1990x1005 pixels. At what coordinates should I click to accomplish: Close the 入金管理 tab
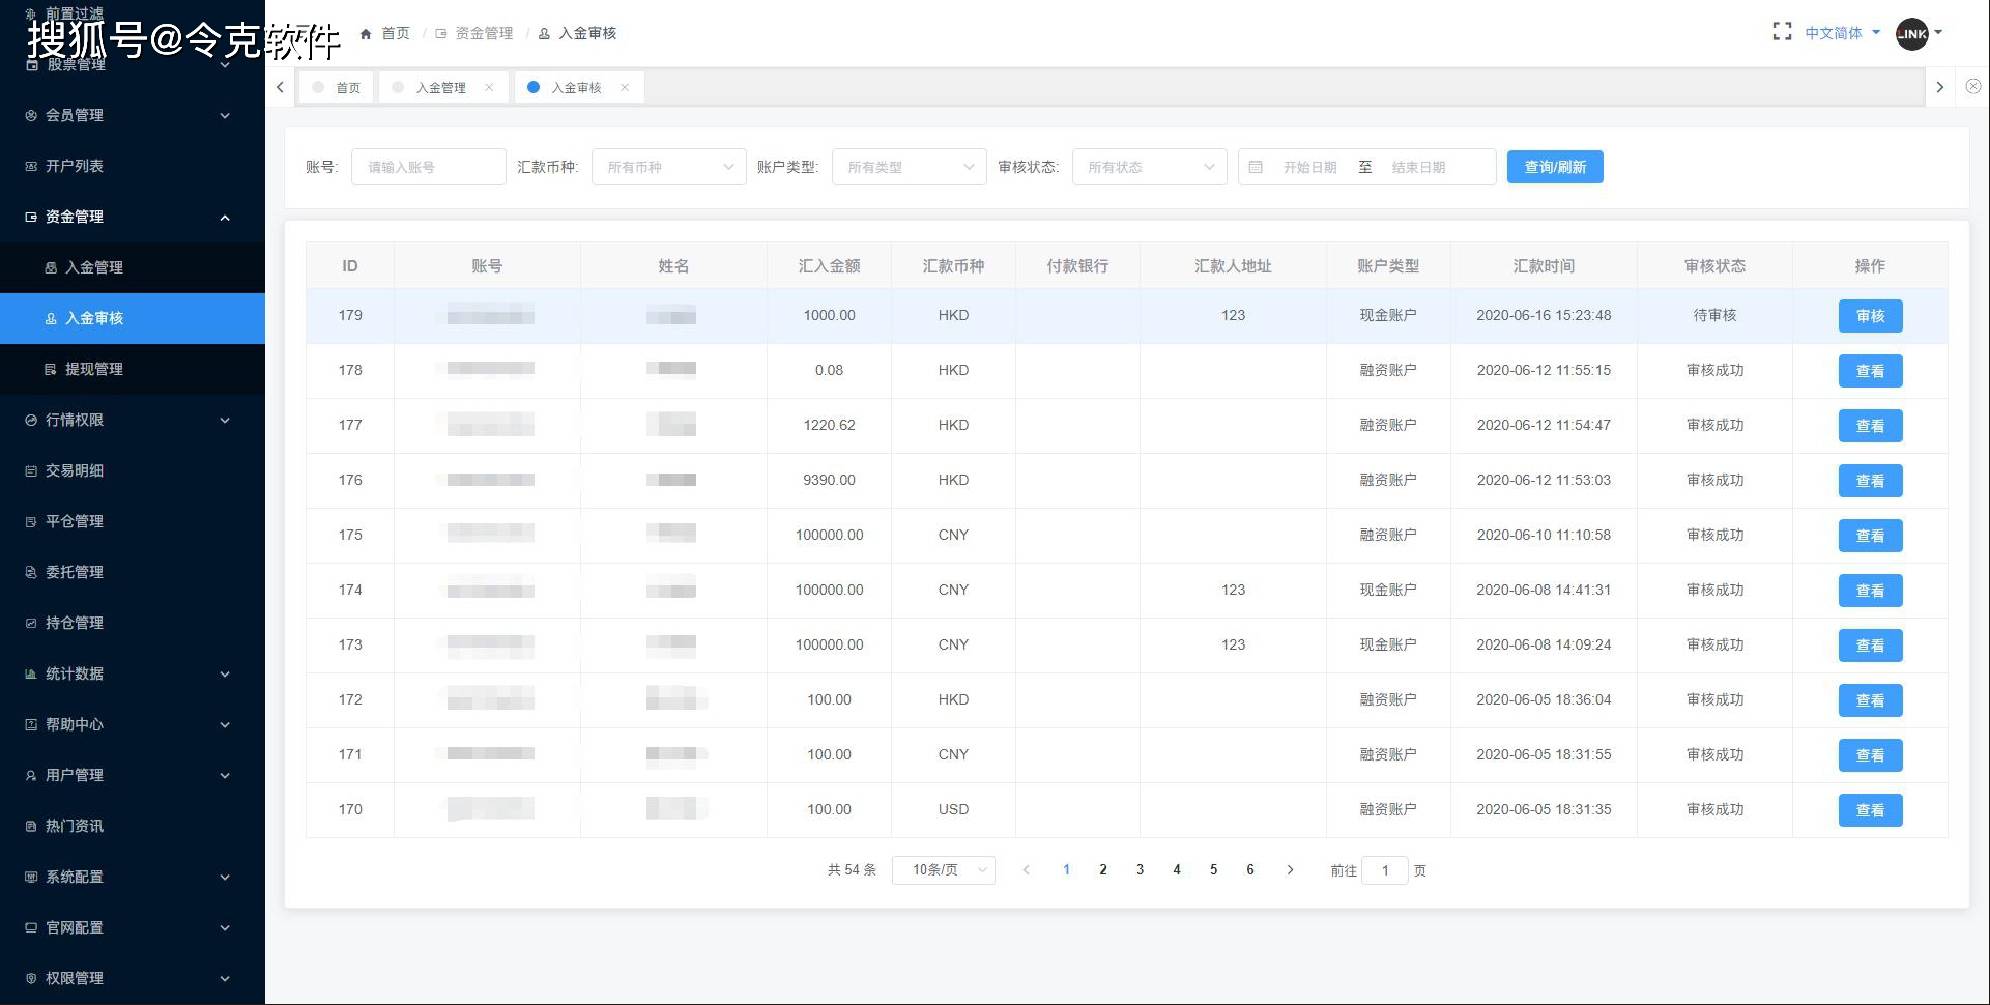point(489,87)
